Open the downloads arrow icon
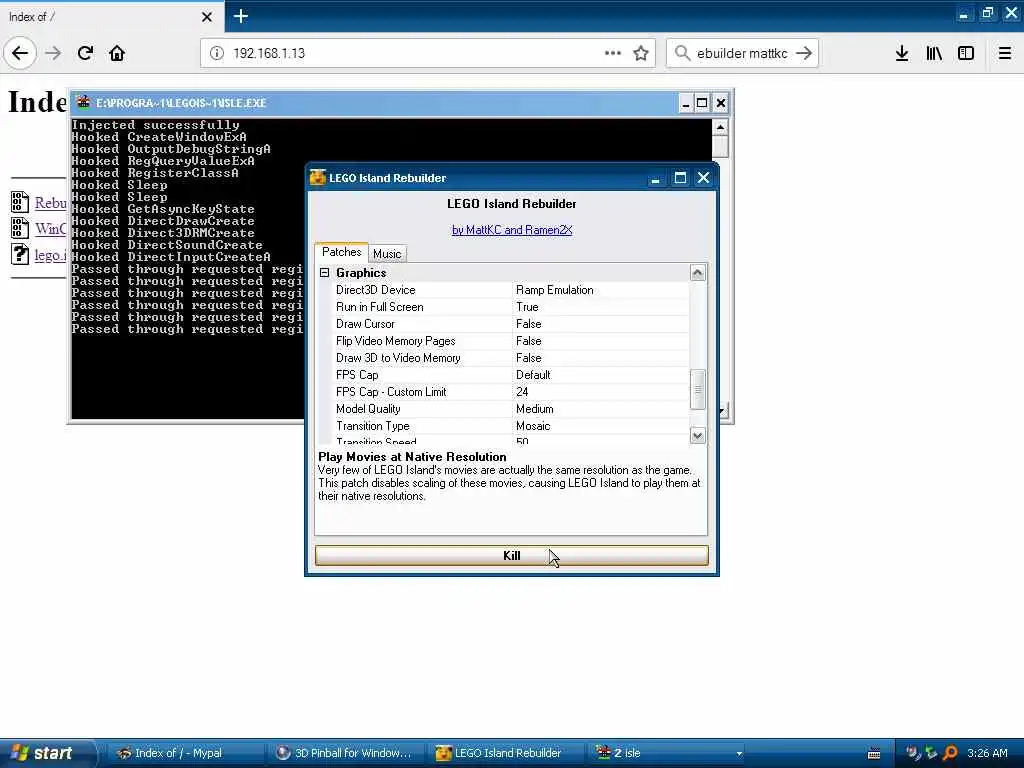Viewport: 1024px width, 768px height. (x=902, y=53)
